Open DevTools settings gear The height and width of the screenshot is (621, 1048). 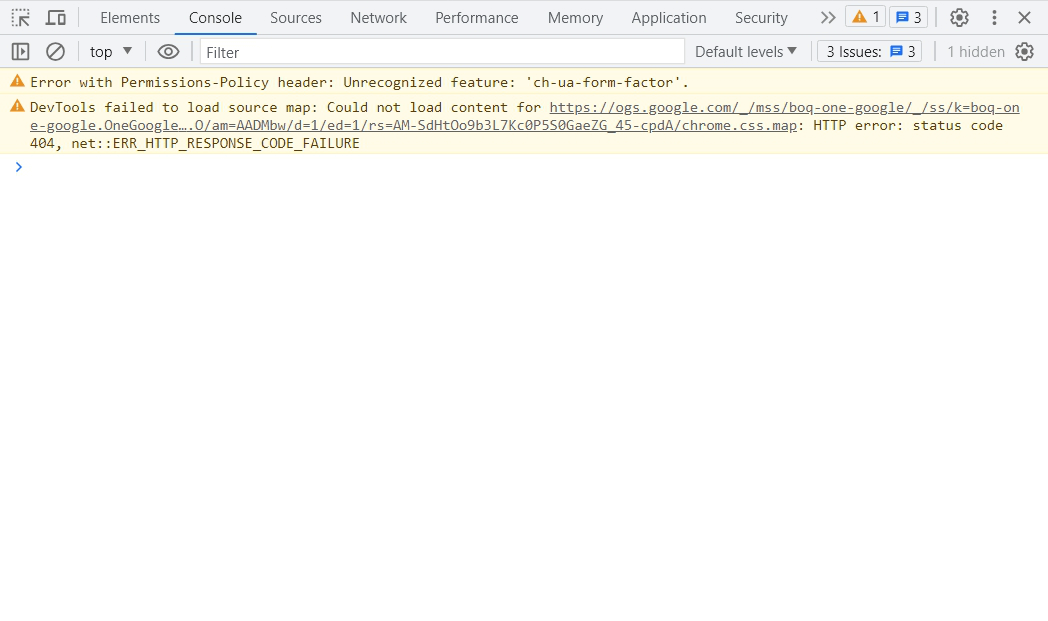click(x=959, y=17)
